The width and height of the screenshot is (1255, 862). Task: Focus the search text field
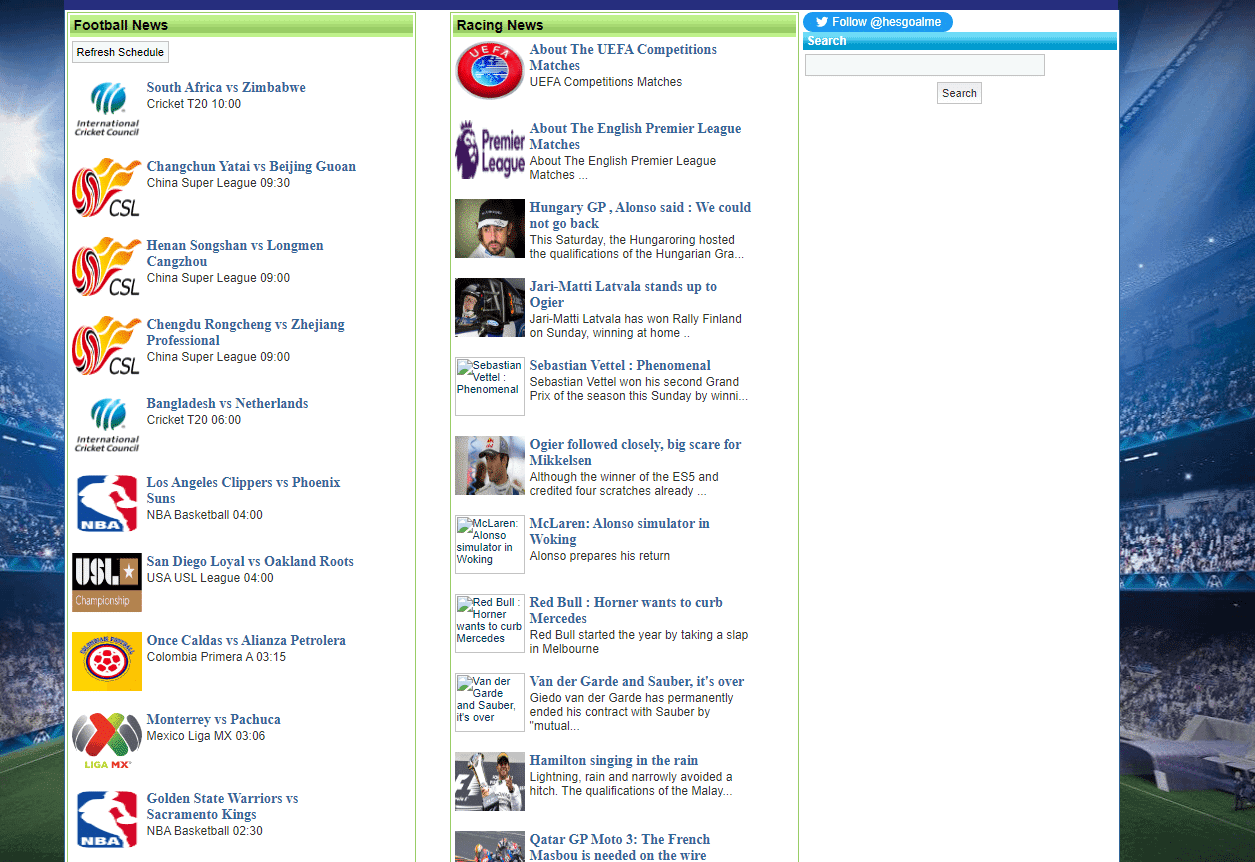click(x=924, y=66)
